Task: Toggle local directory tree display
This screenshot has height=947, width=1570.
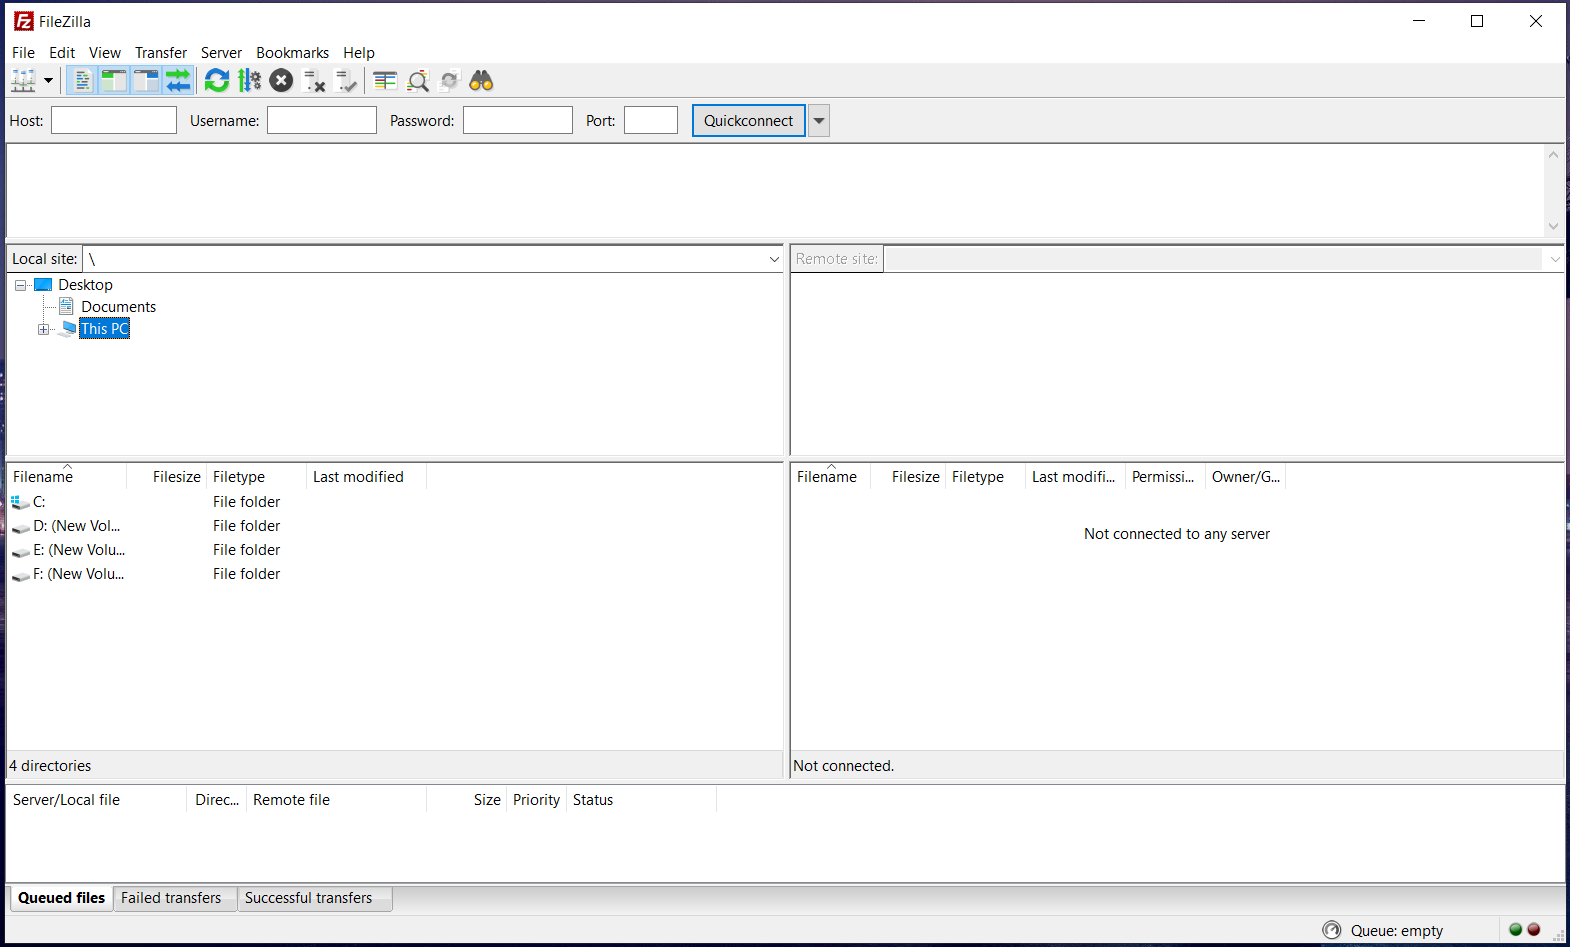Action: [114, 81]
